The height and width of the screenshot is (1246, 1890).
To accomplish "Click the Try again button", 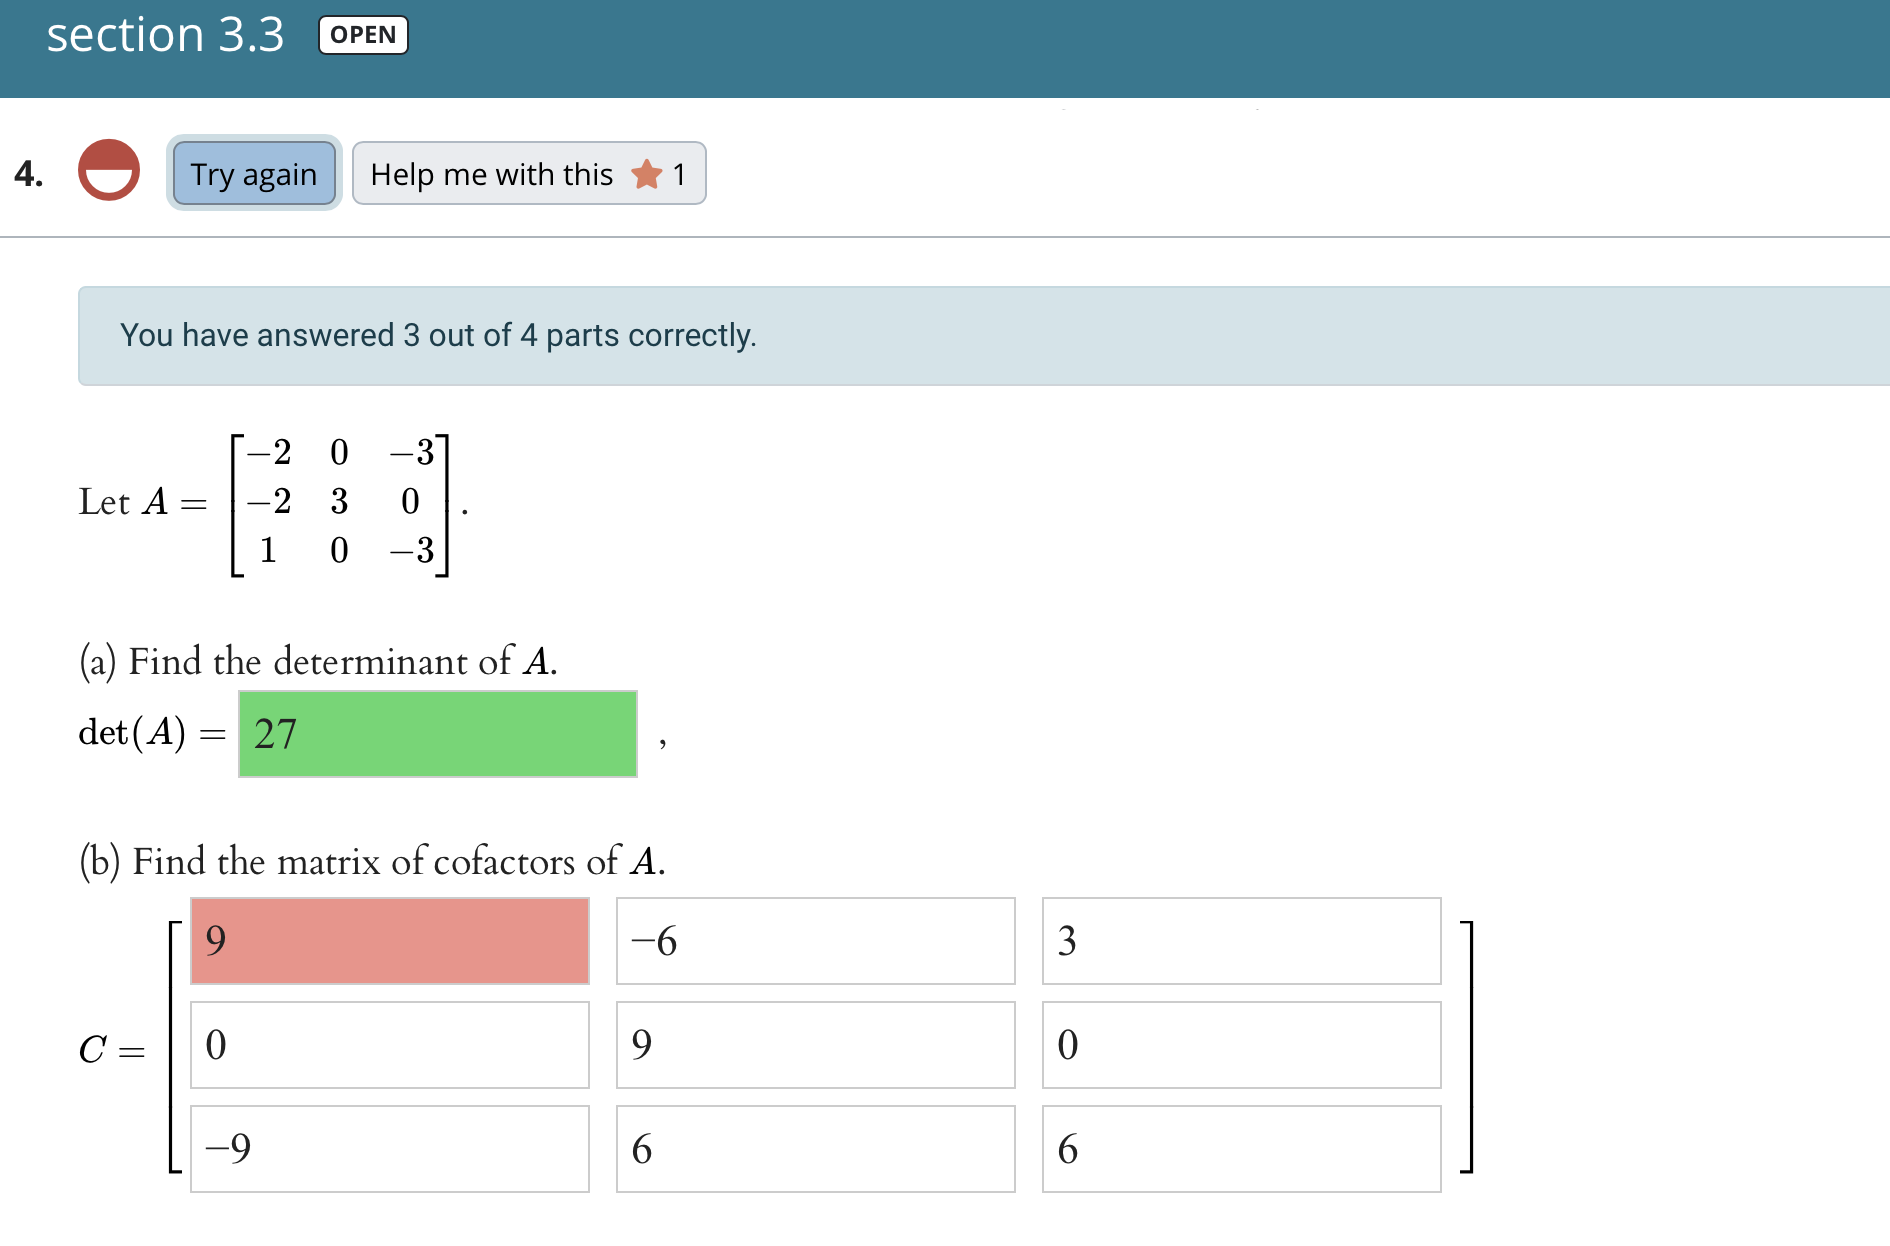I will point(254,173).
